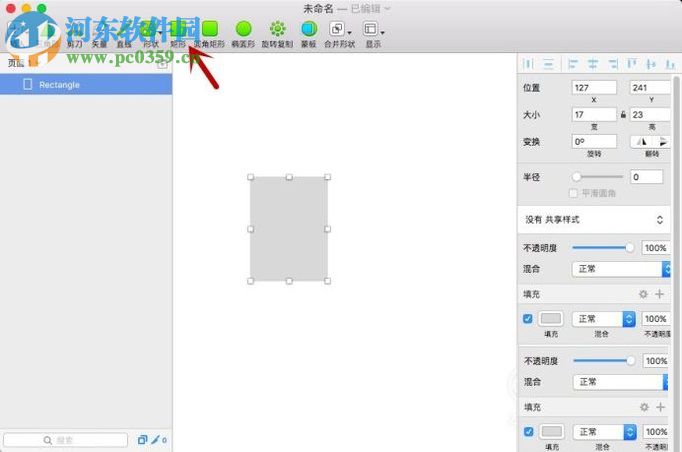Open the lower fill color swatch
The image size is (682, 452).
tap(552, 432)
